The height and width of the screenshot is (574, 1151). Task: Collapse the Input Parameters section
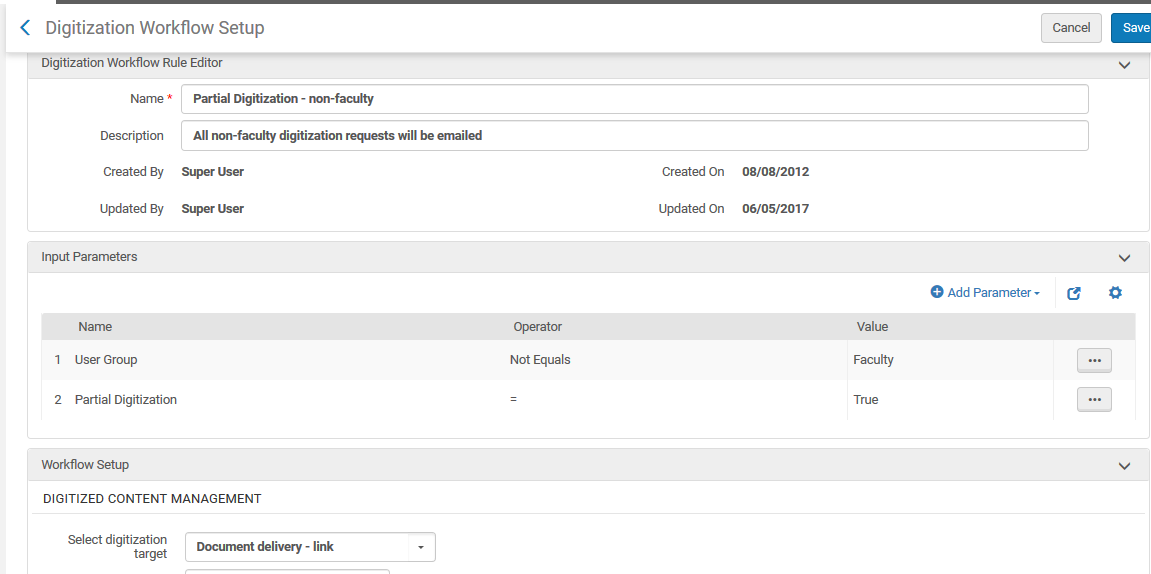tap(1124, 258)
